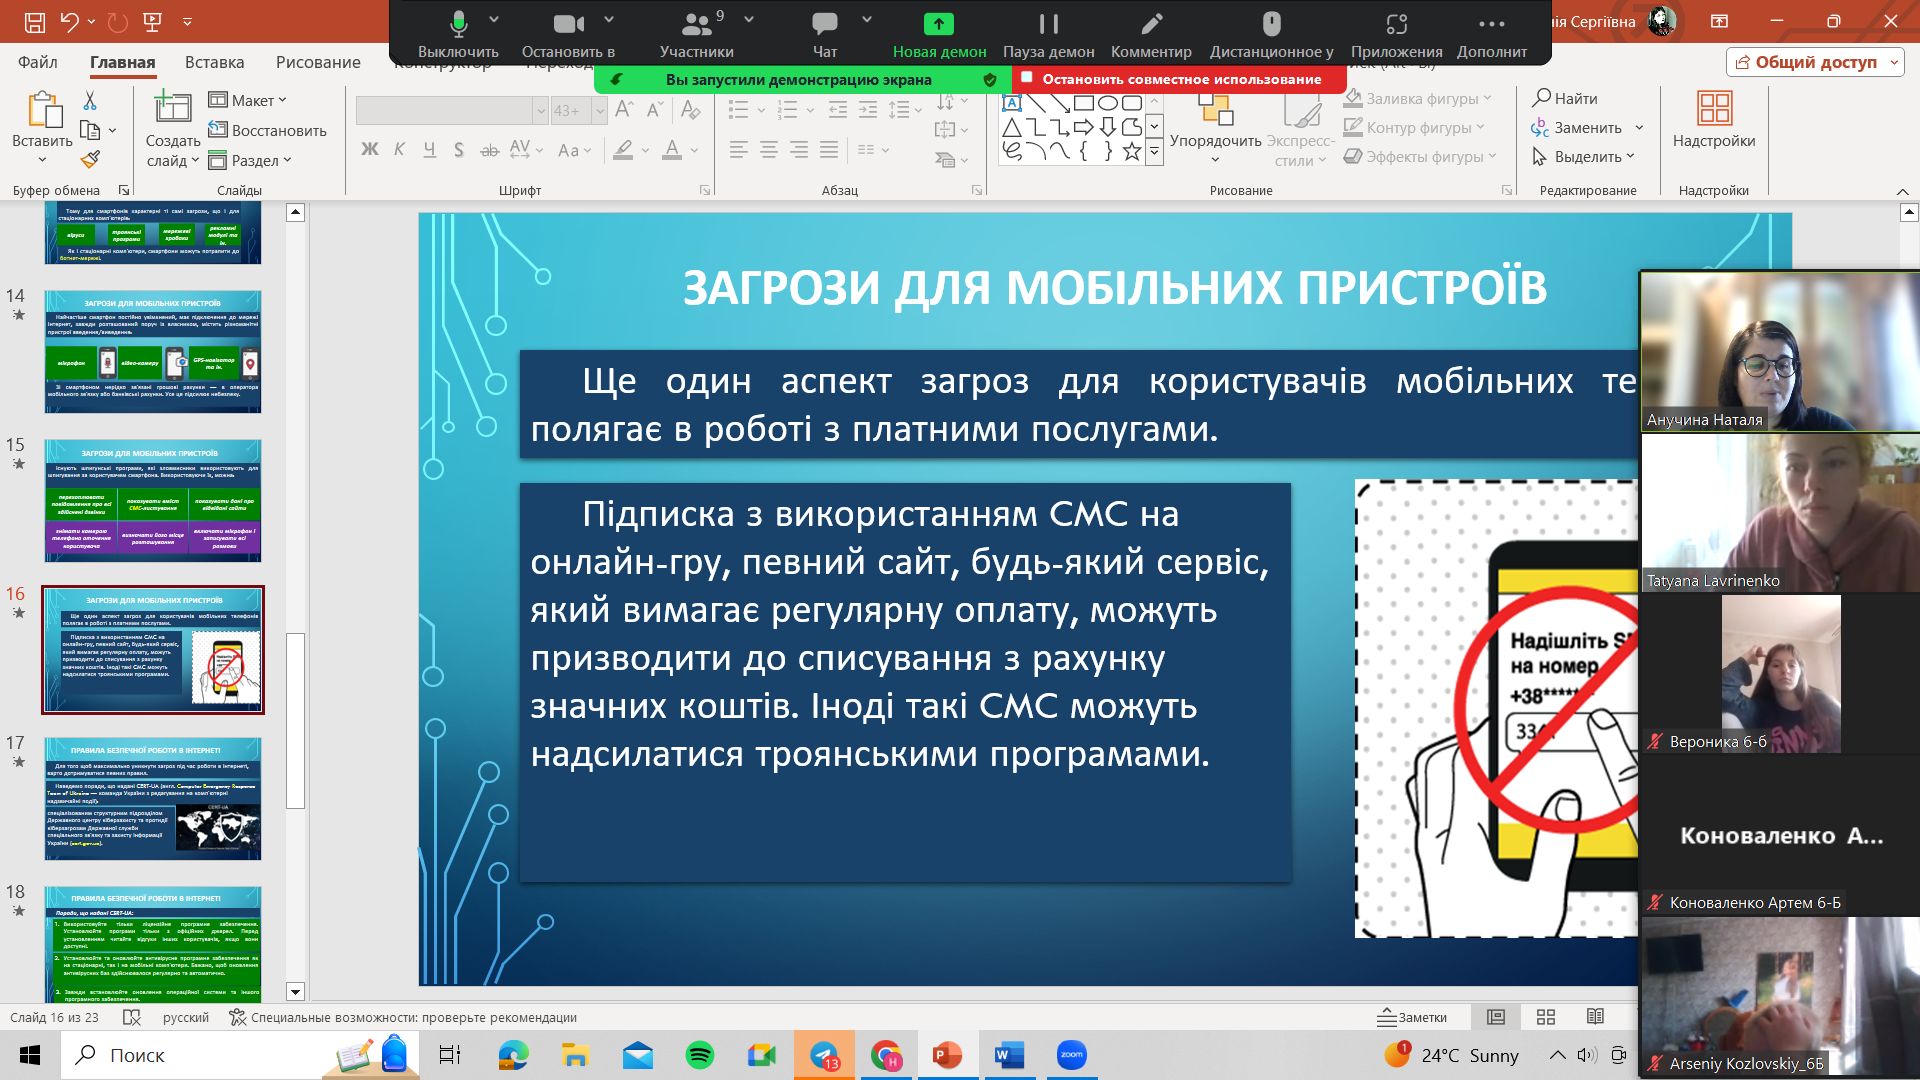Click Stop sharing red button
This screenshot has height=1080, width=1920.
coord(1180,79)
